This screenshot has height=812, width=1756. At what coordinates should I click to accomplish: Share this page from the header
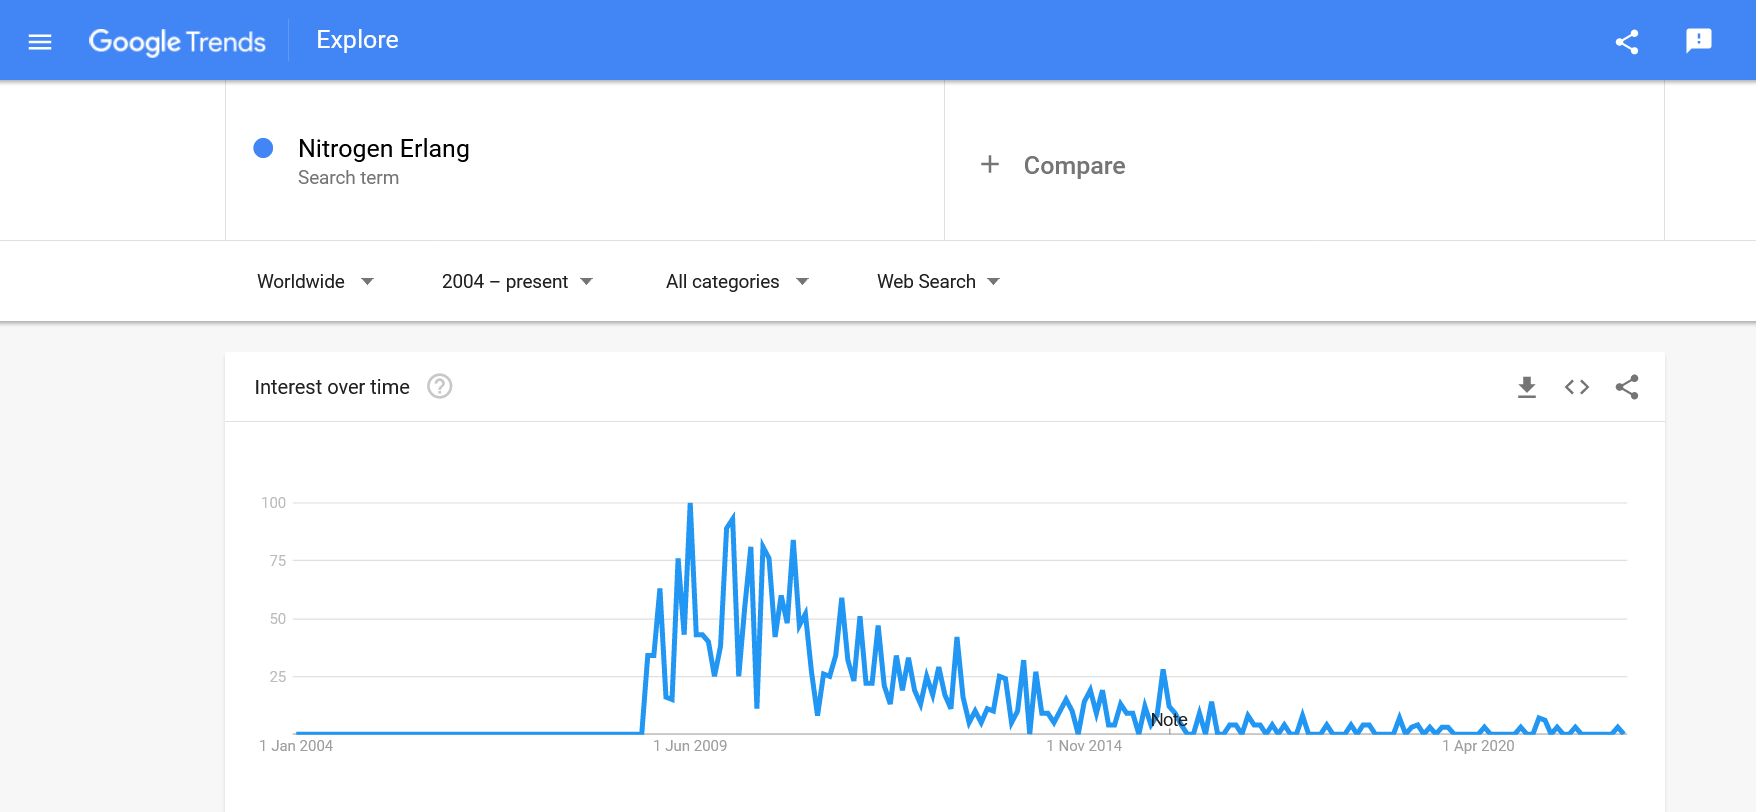tap(1626, 41)
